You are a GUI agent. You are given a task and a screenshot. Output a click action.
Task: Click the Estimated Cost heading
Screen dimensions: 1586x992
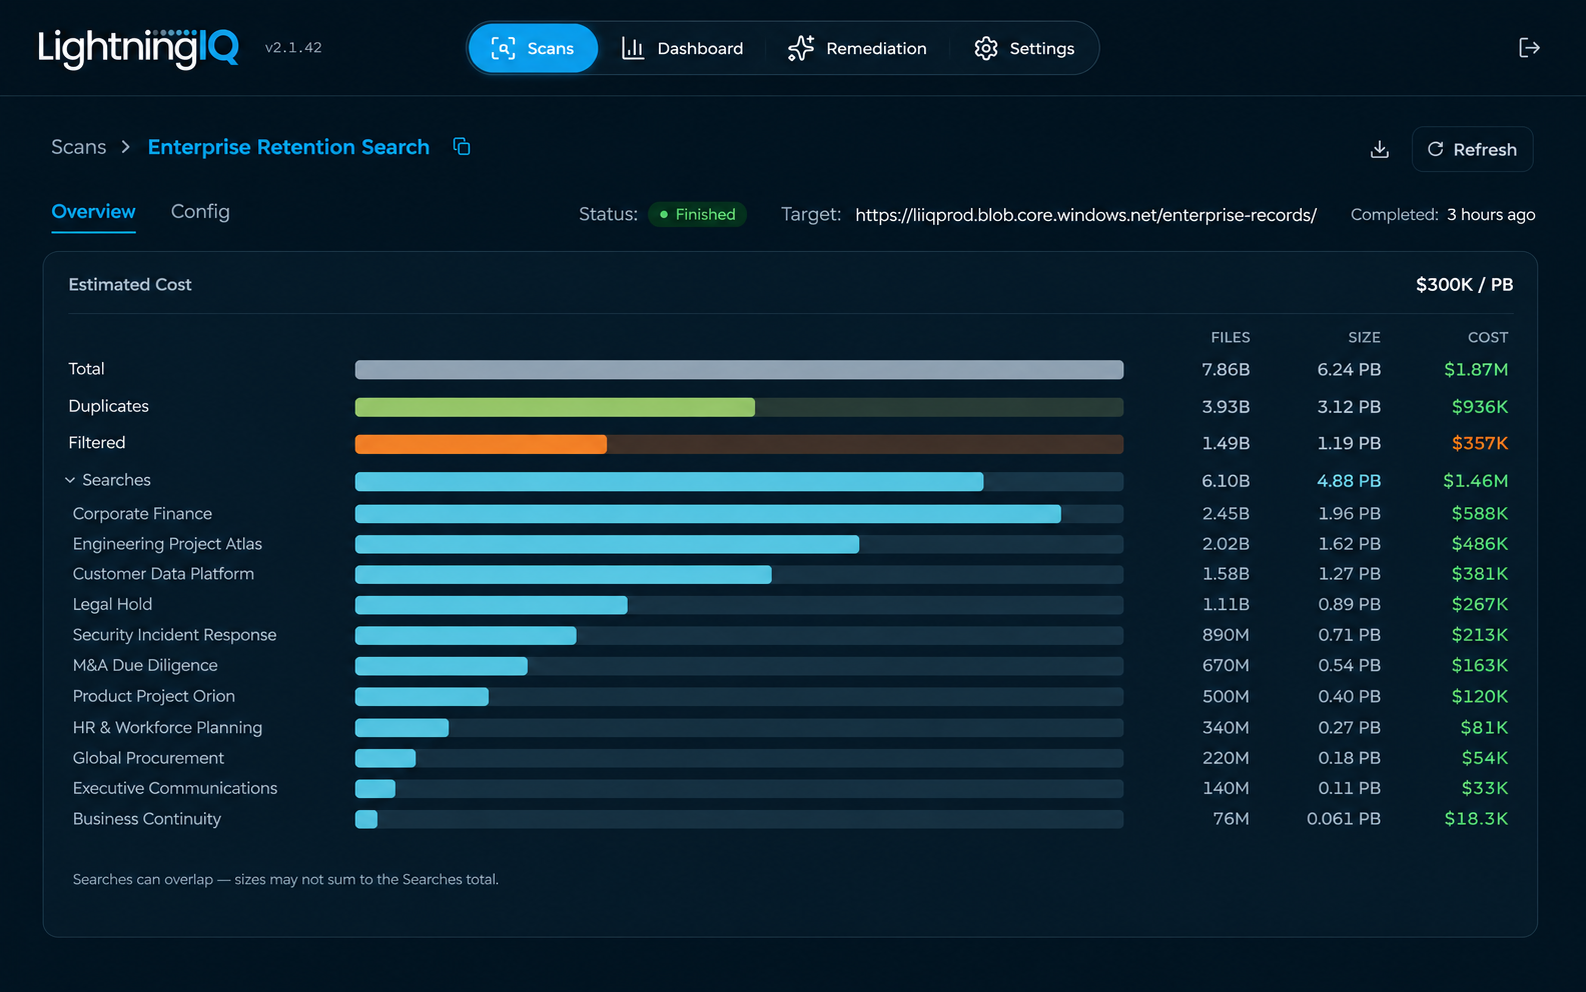[x=130, y=285]
